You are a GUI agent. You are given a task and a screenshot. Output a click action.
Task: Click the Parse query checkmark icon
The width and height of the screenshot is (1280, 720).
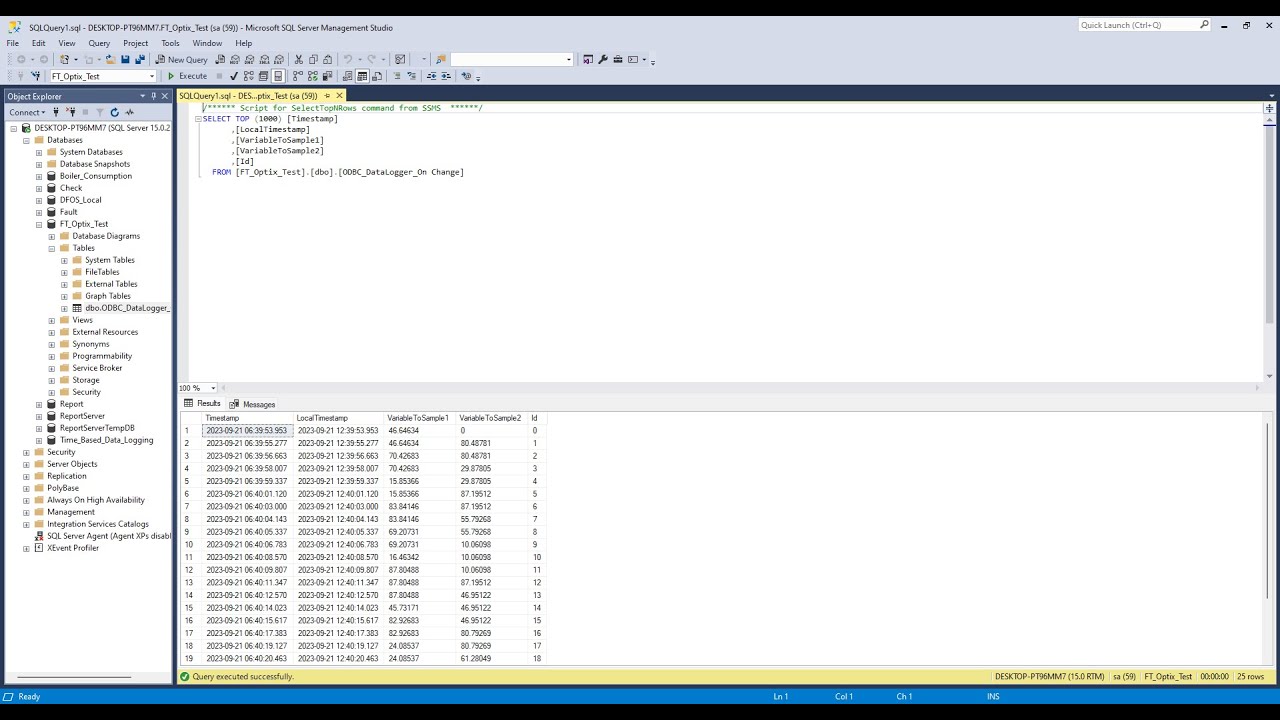[233, 76]
